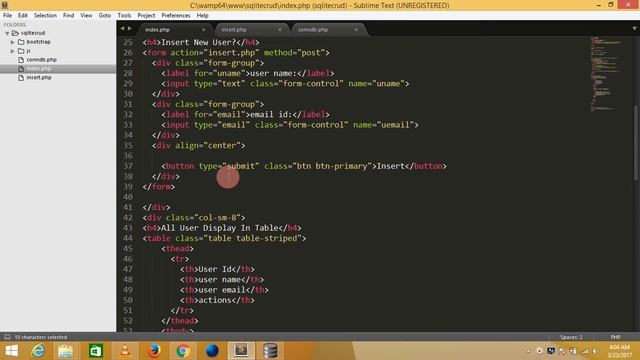Screen dimensions: 640x360
Task: Open the Preferences menu
Action: click(176, 15)
